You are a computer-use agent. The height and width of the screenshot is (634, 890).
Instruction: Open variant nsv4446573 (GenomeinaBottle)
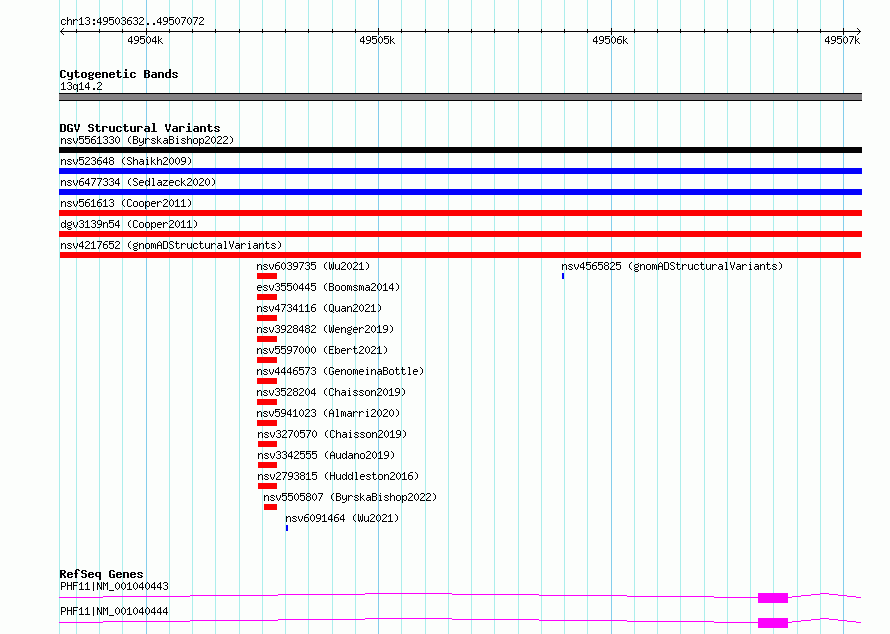point(340,371)
